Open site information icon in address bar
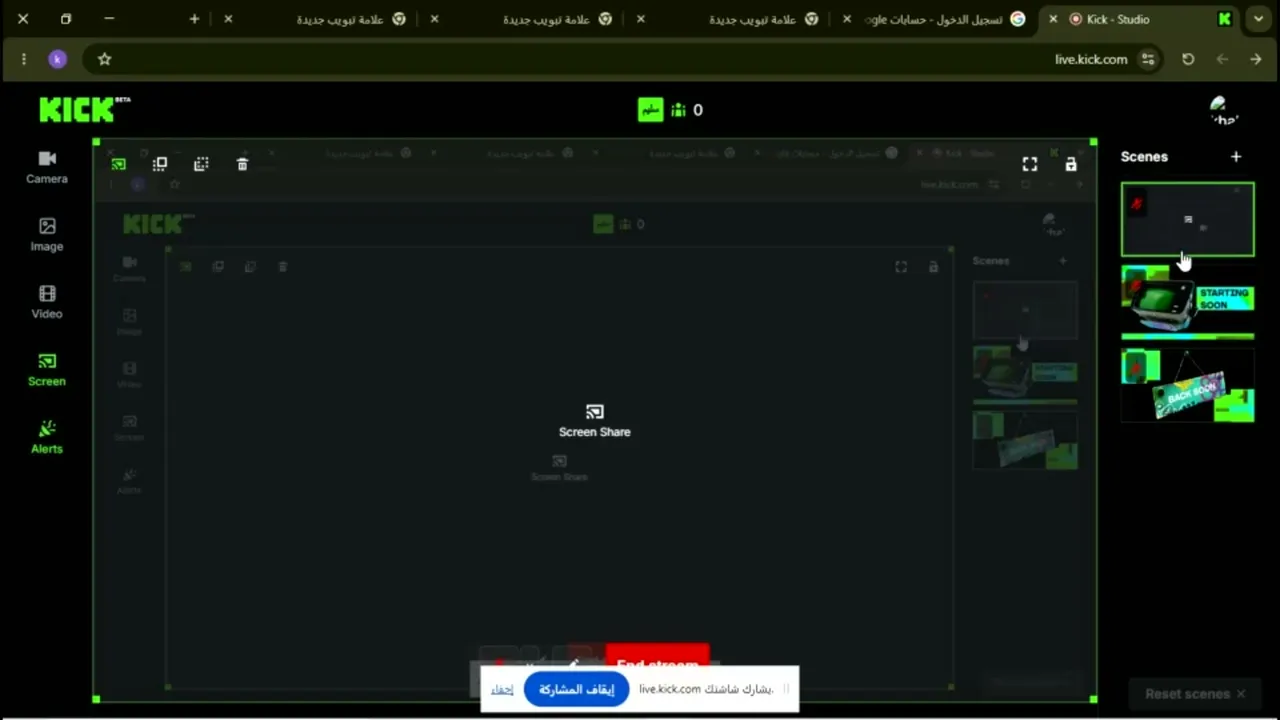The width and height of the screenshot is (1280, 720). tap(1148, 59)
